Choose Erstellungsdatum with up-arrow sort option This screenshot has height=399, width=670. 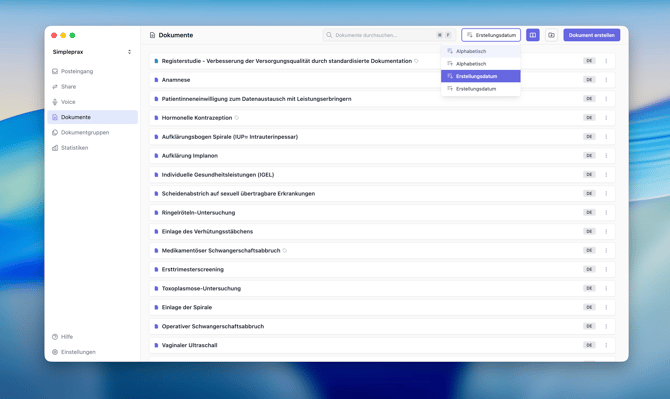(481, 89)
